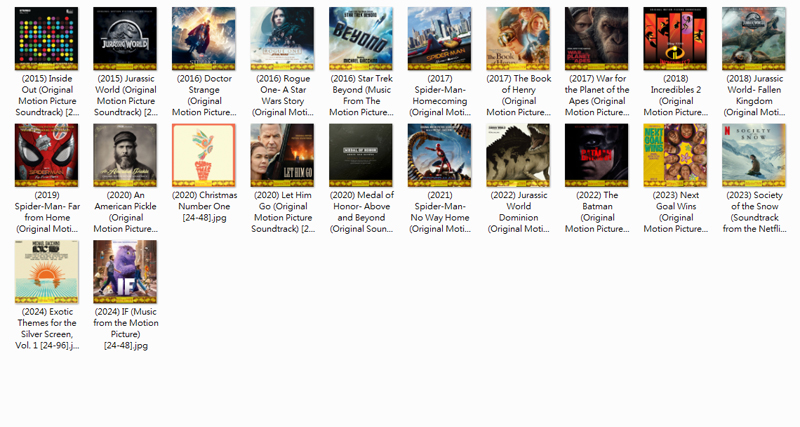
Task: Click "(2022) Jurassic World Dominion" file name
Action: (518, 212)
